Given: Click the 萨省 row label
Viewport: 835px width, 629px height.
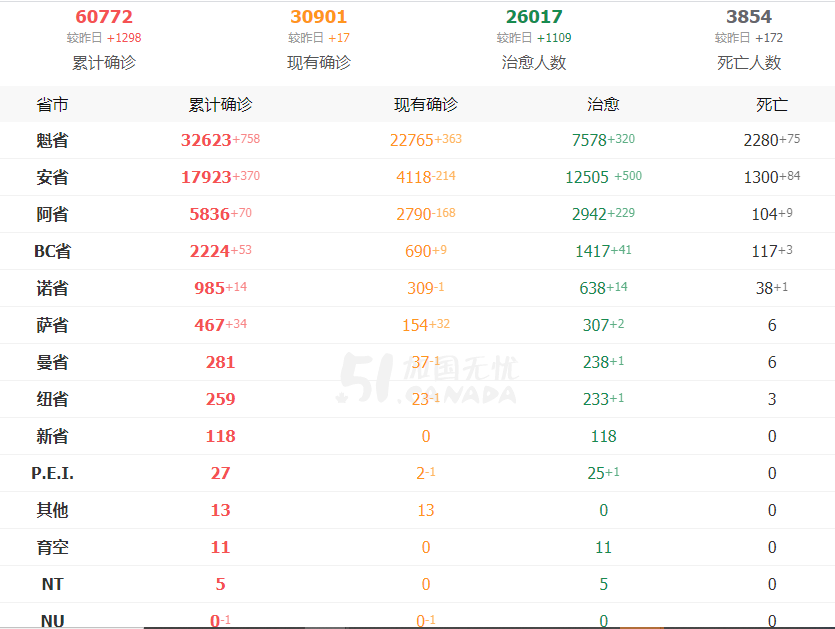Looking at the screenshot, I should tap(52, 325).
